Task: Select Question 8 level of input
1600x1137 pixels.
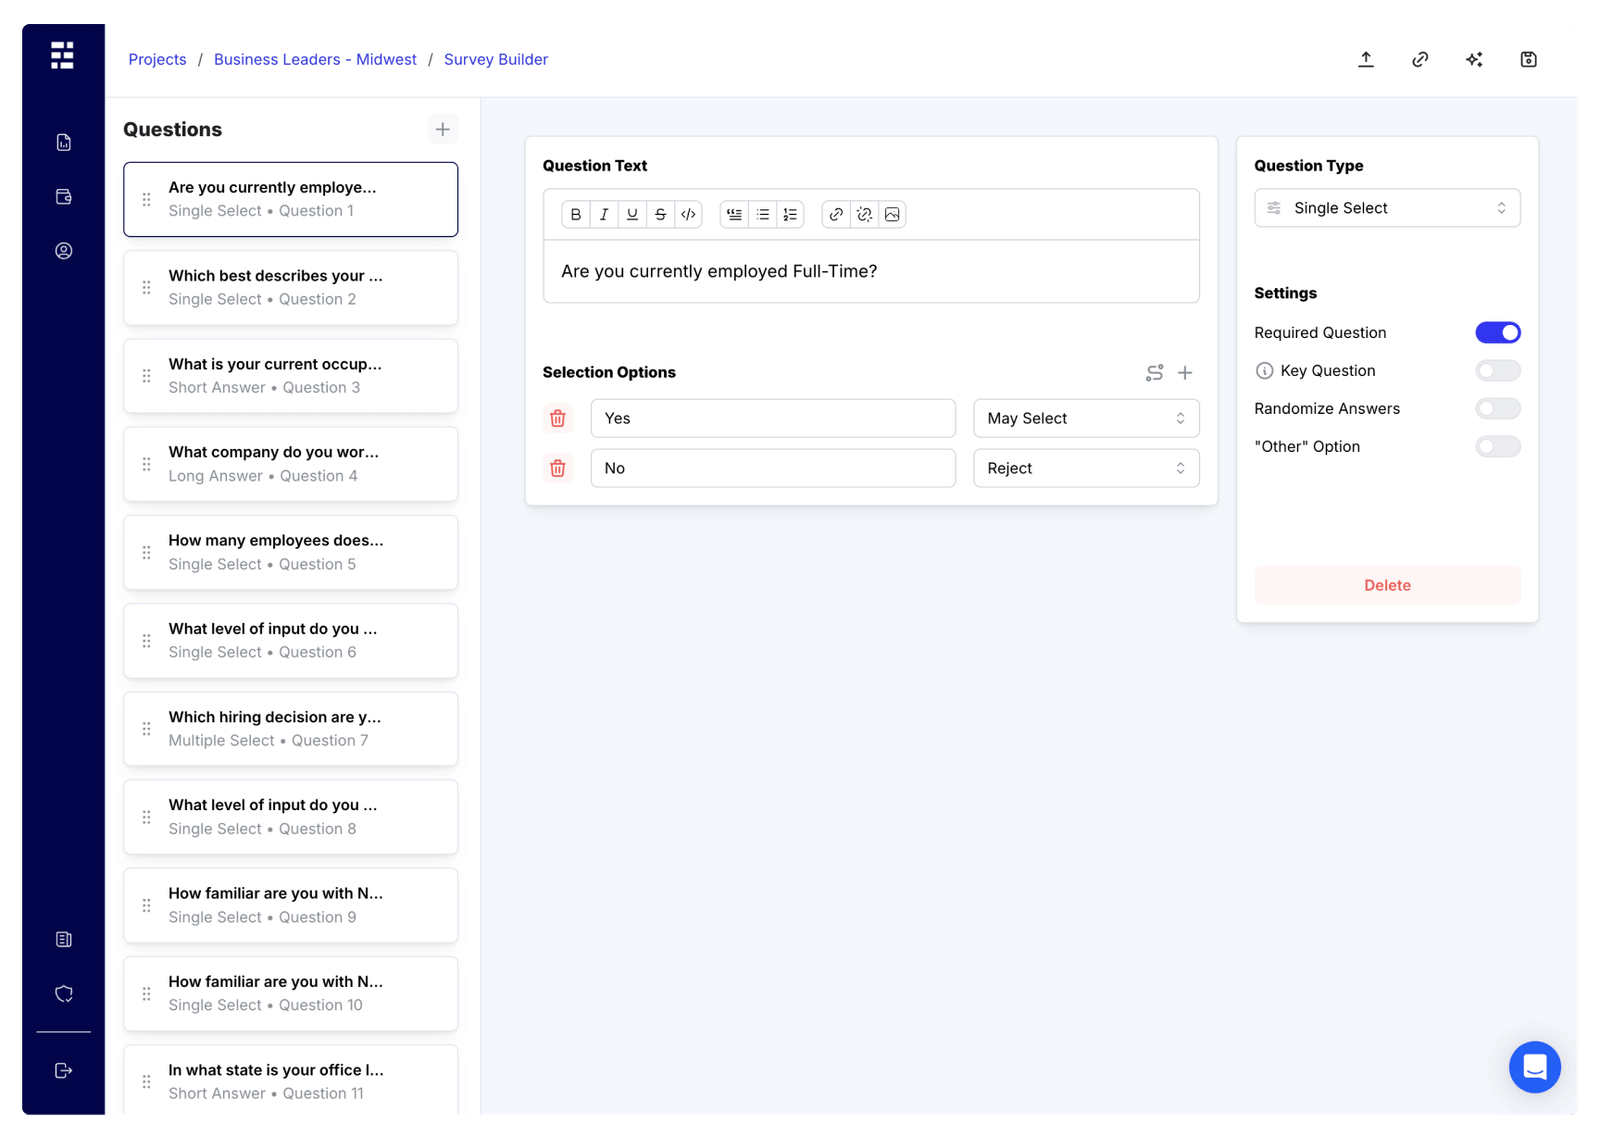Action: click(x=291, y=817)
